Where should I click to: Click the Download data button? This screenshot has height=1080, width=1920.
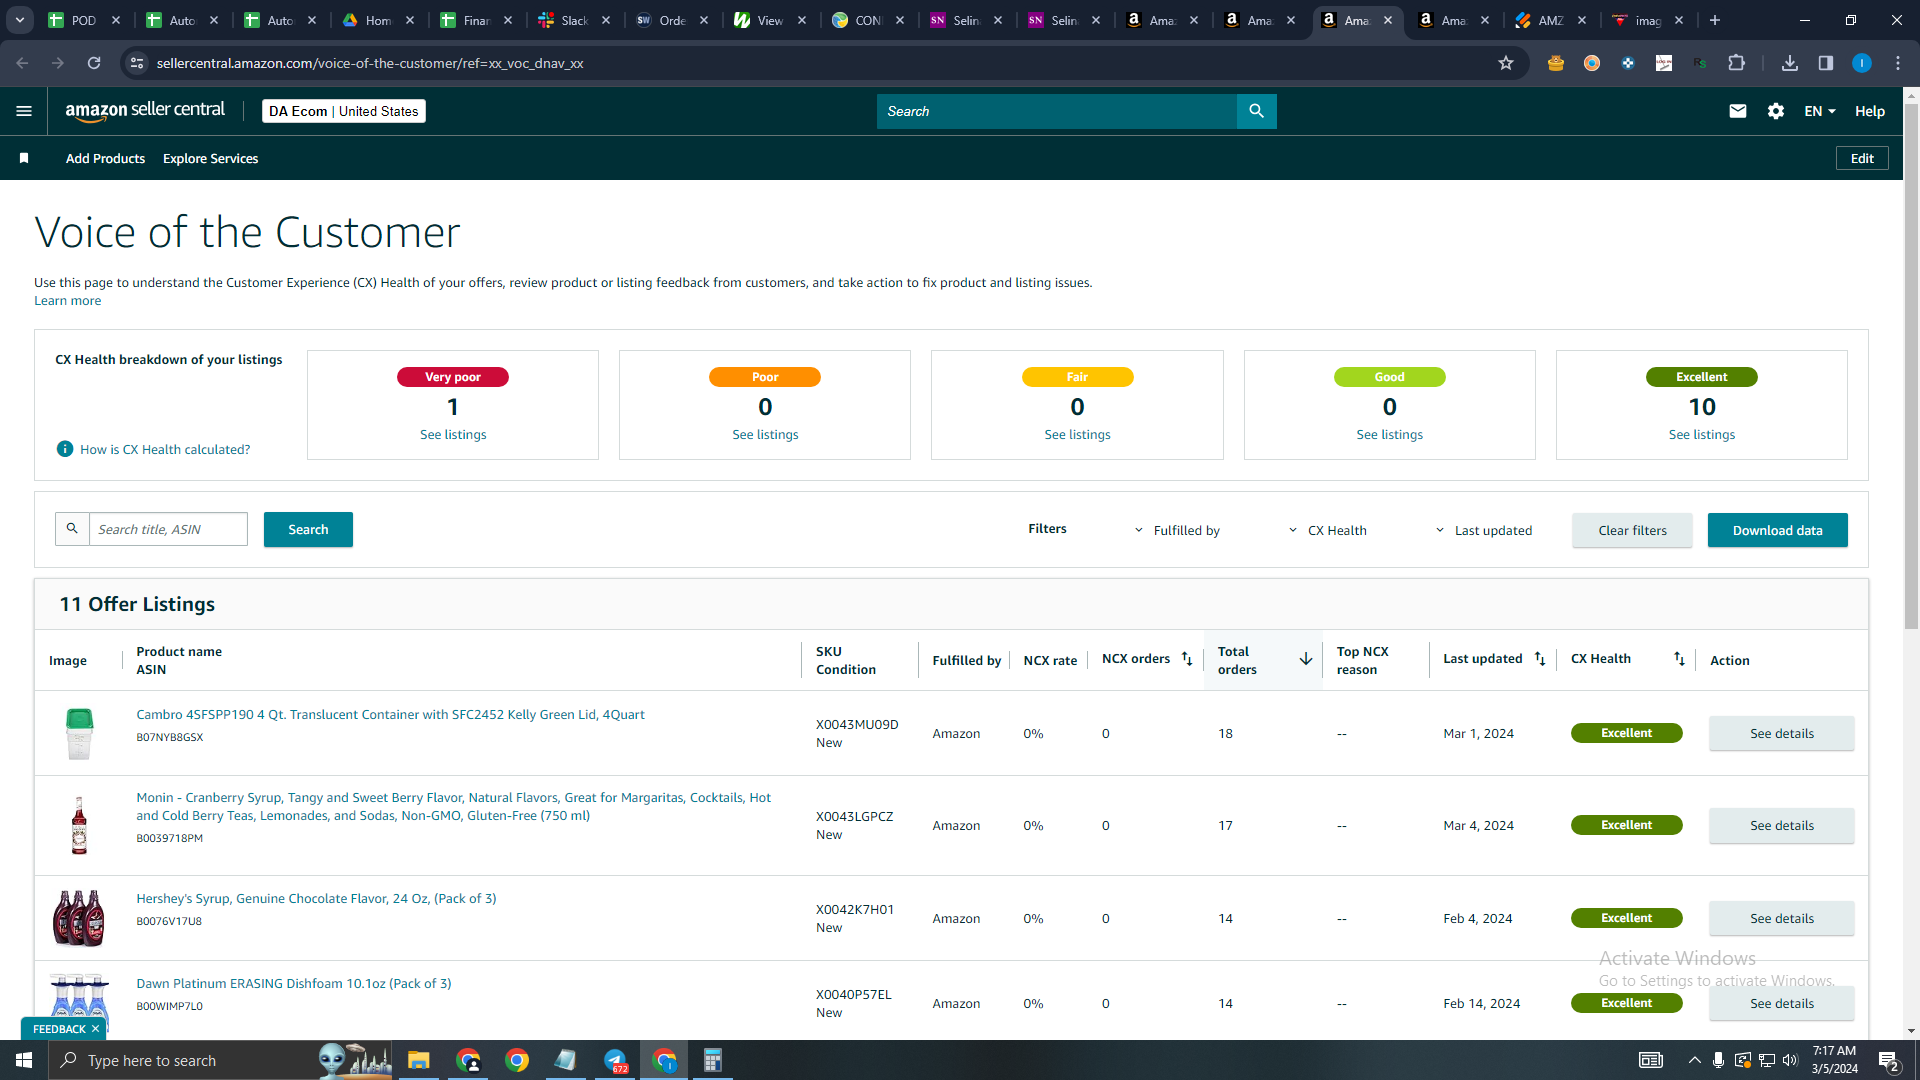1777,530
